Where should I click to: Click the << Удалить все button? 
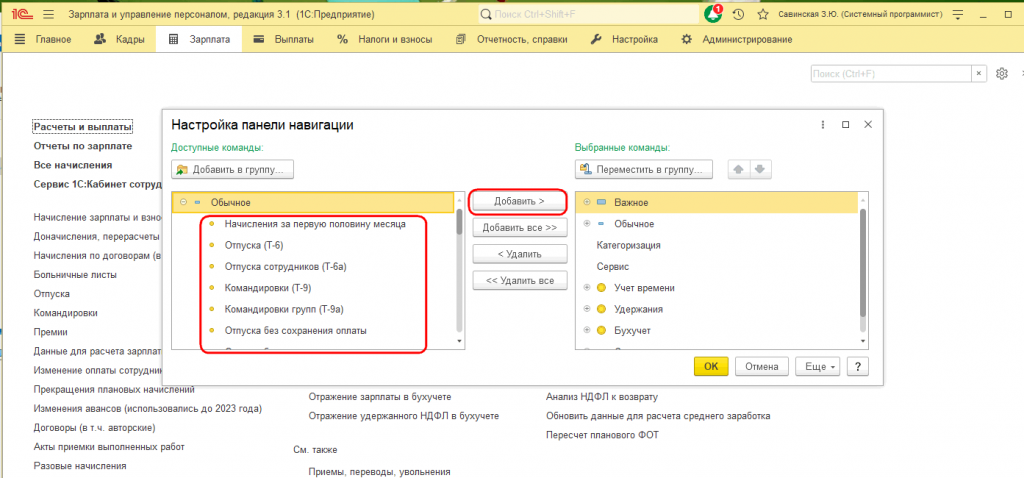[x=519, y=281]
